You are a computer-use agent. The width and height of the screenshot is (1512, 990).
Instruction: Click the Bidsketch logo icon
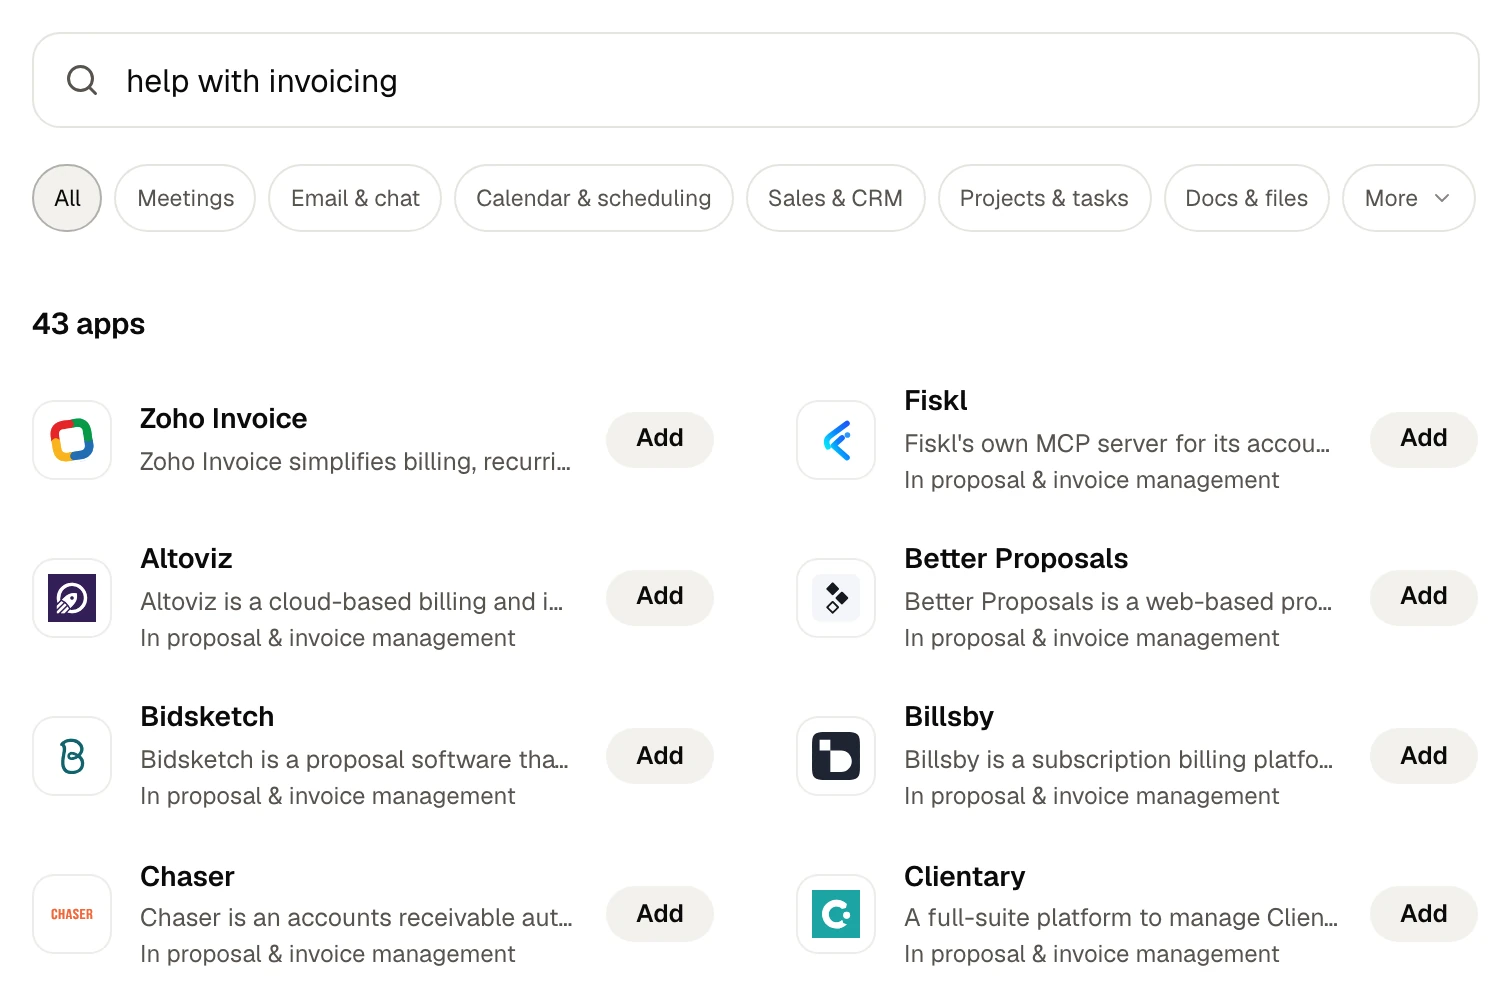click(72, 756)
